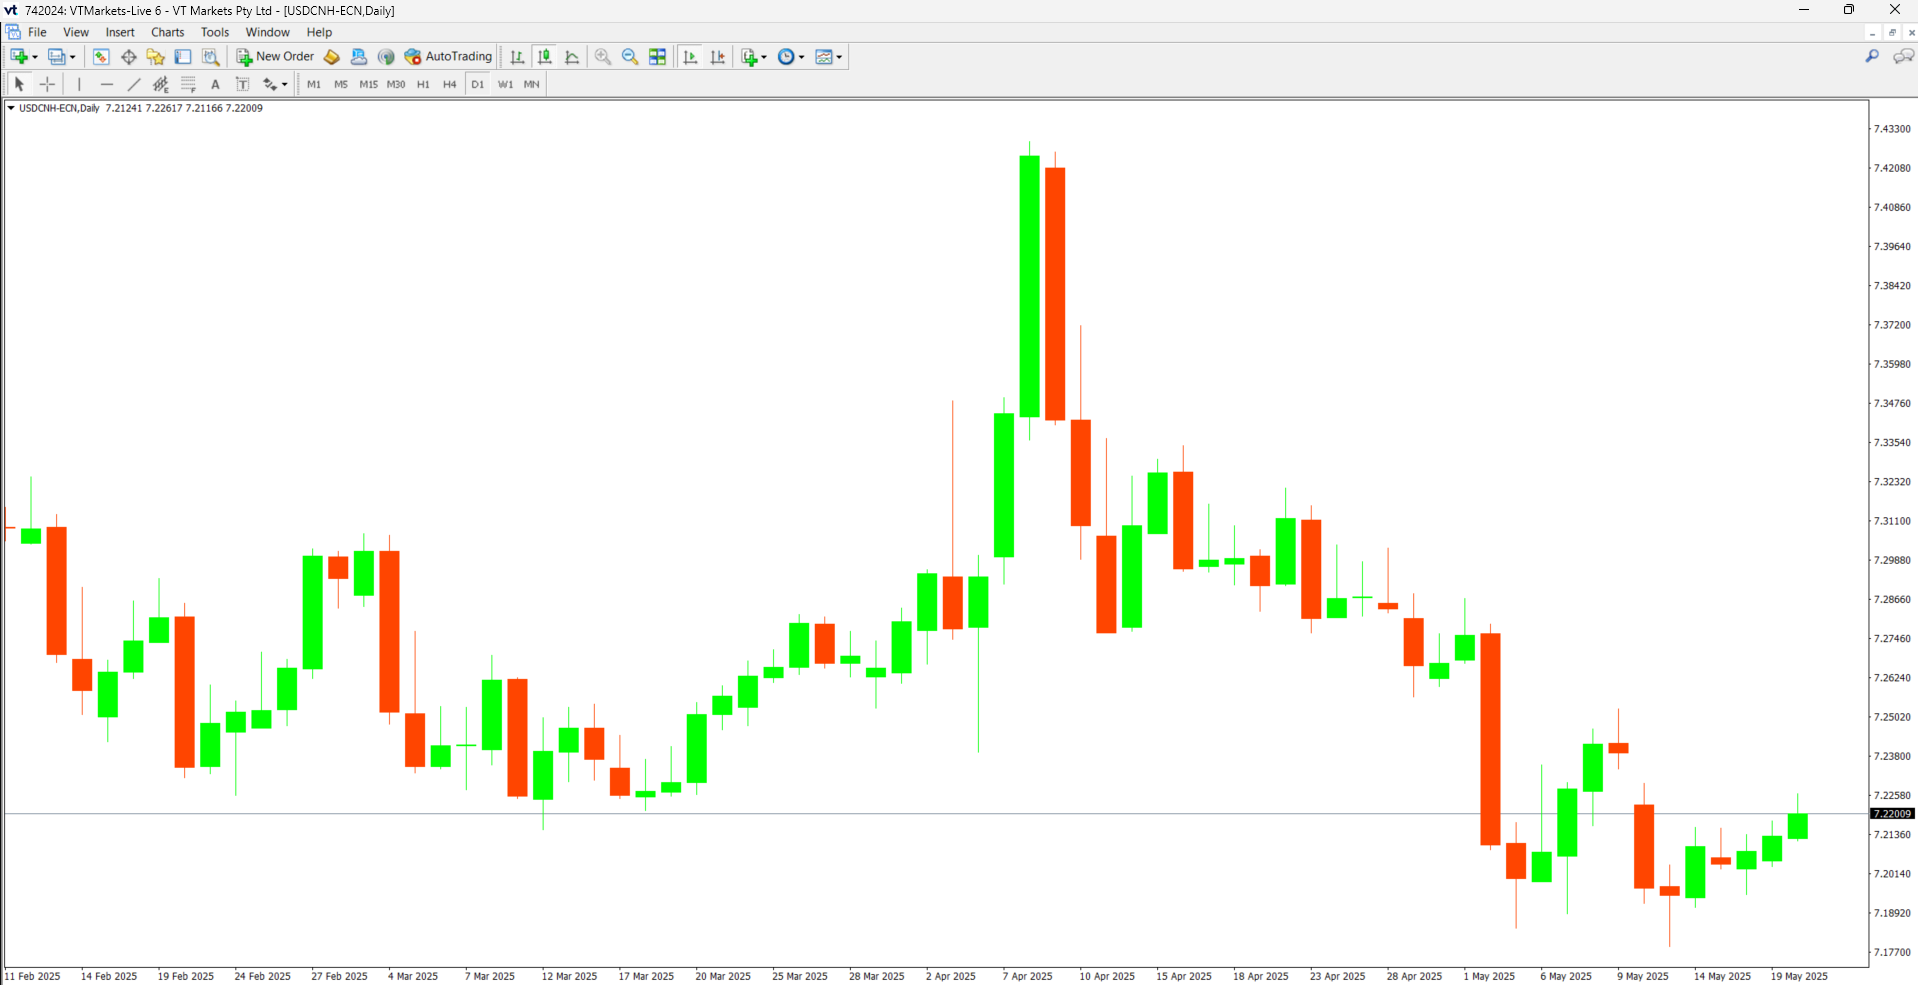Tile chart windows using the tile icon
Viewport: 1918px width, 985px height.
pyautogui.click(x=657, y=57)
